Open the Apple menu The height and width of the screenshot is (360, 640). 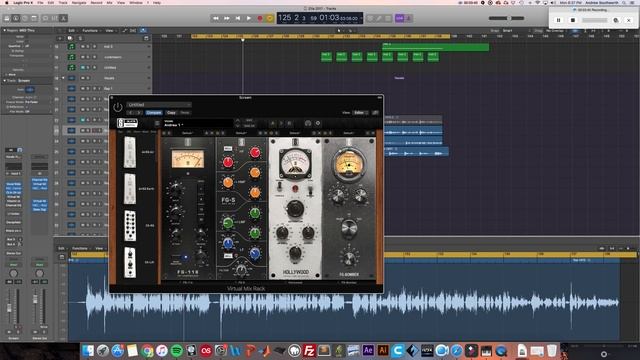point(6,2)
